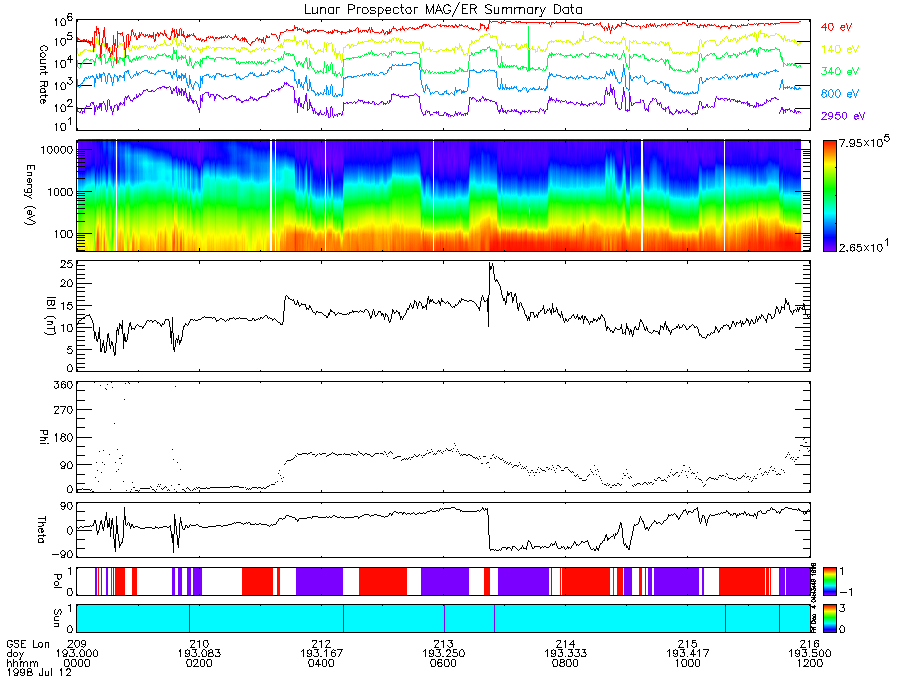Click the energy spectrogram color scale bar
The image size is (900, 700).
830,196
